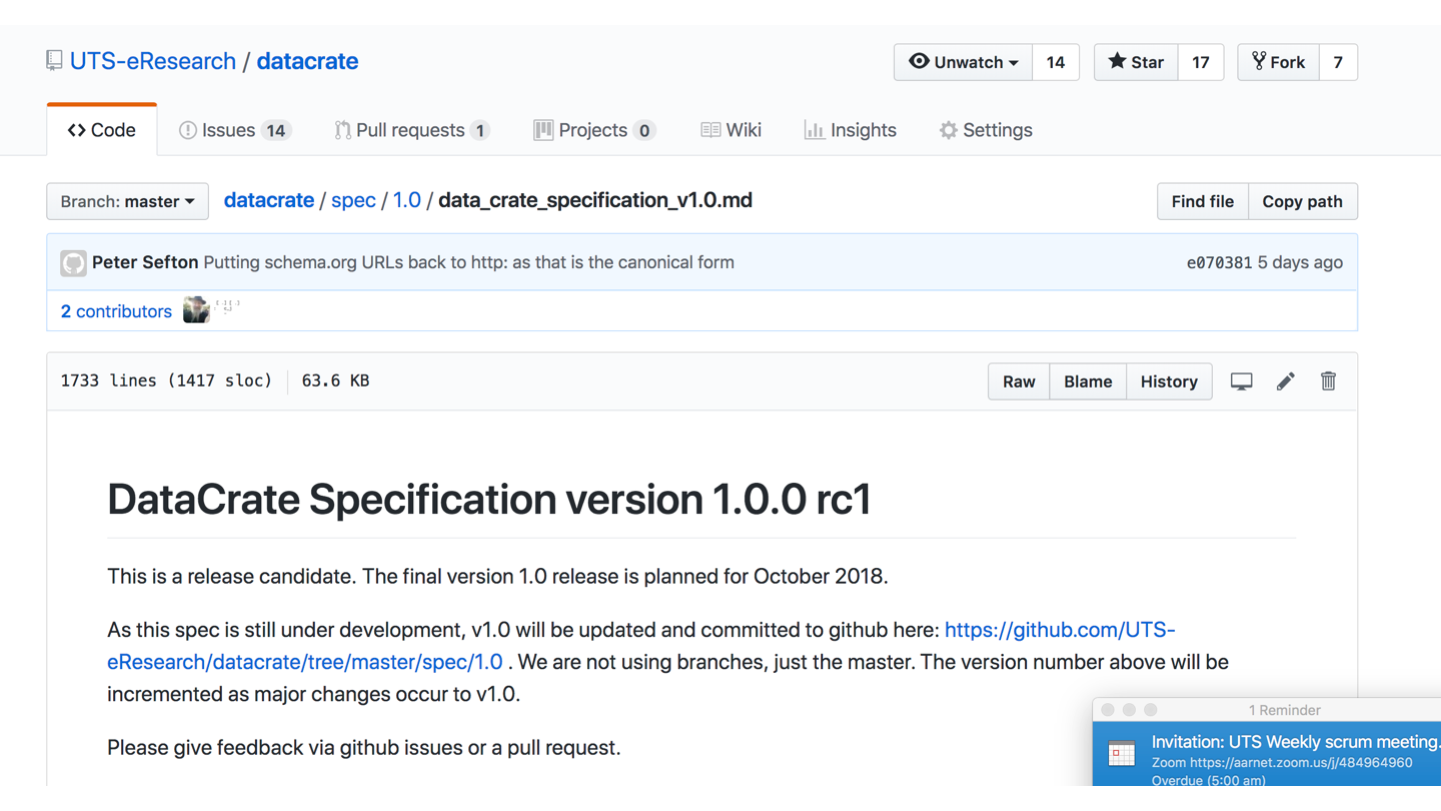Fork the datacrate repository

pyautogui.click(x=1278, y=62)
